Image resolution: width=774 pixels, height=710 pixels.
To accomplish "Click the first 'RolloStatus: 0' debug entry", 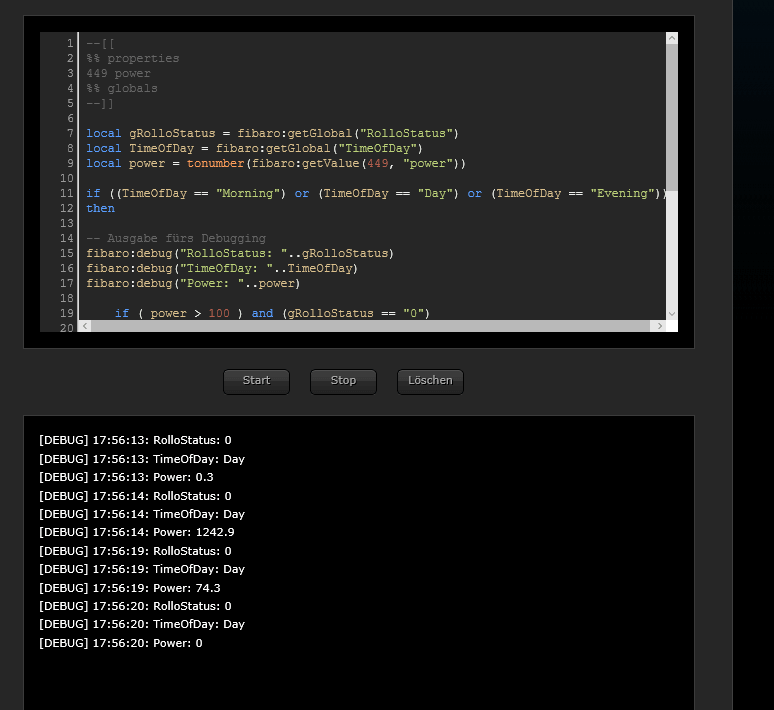I will click(135, 440).
